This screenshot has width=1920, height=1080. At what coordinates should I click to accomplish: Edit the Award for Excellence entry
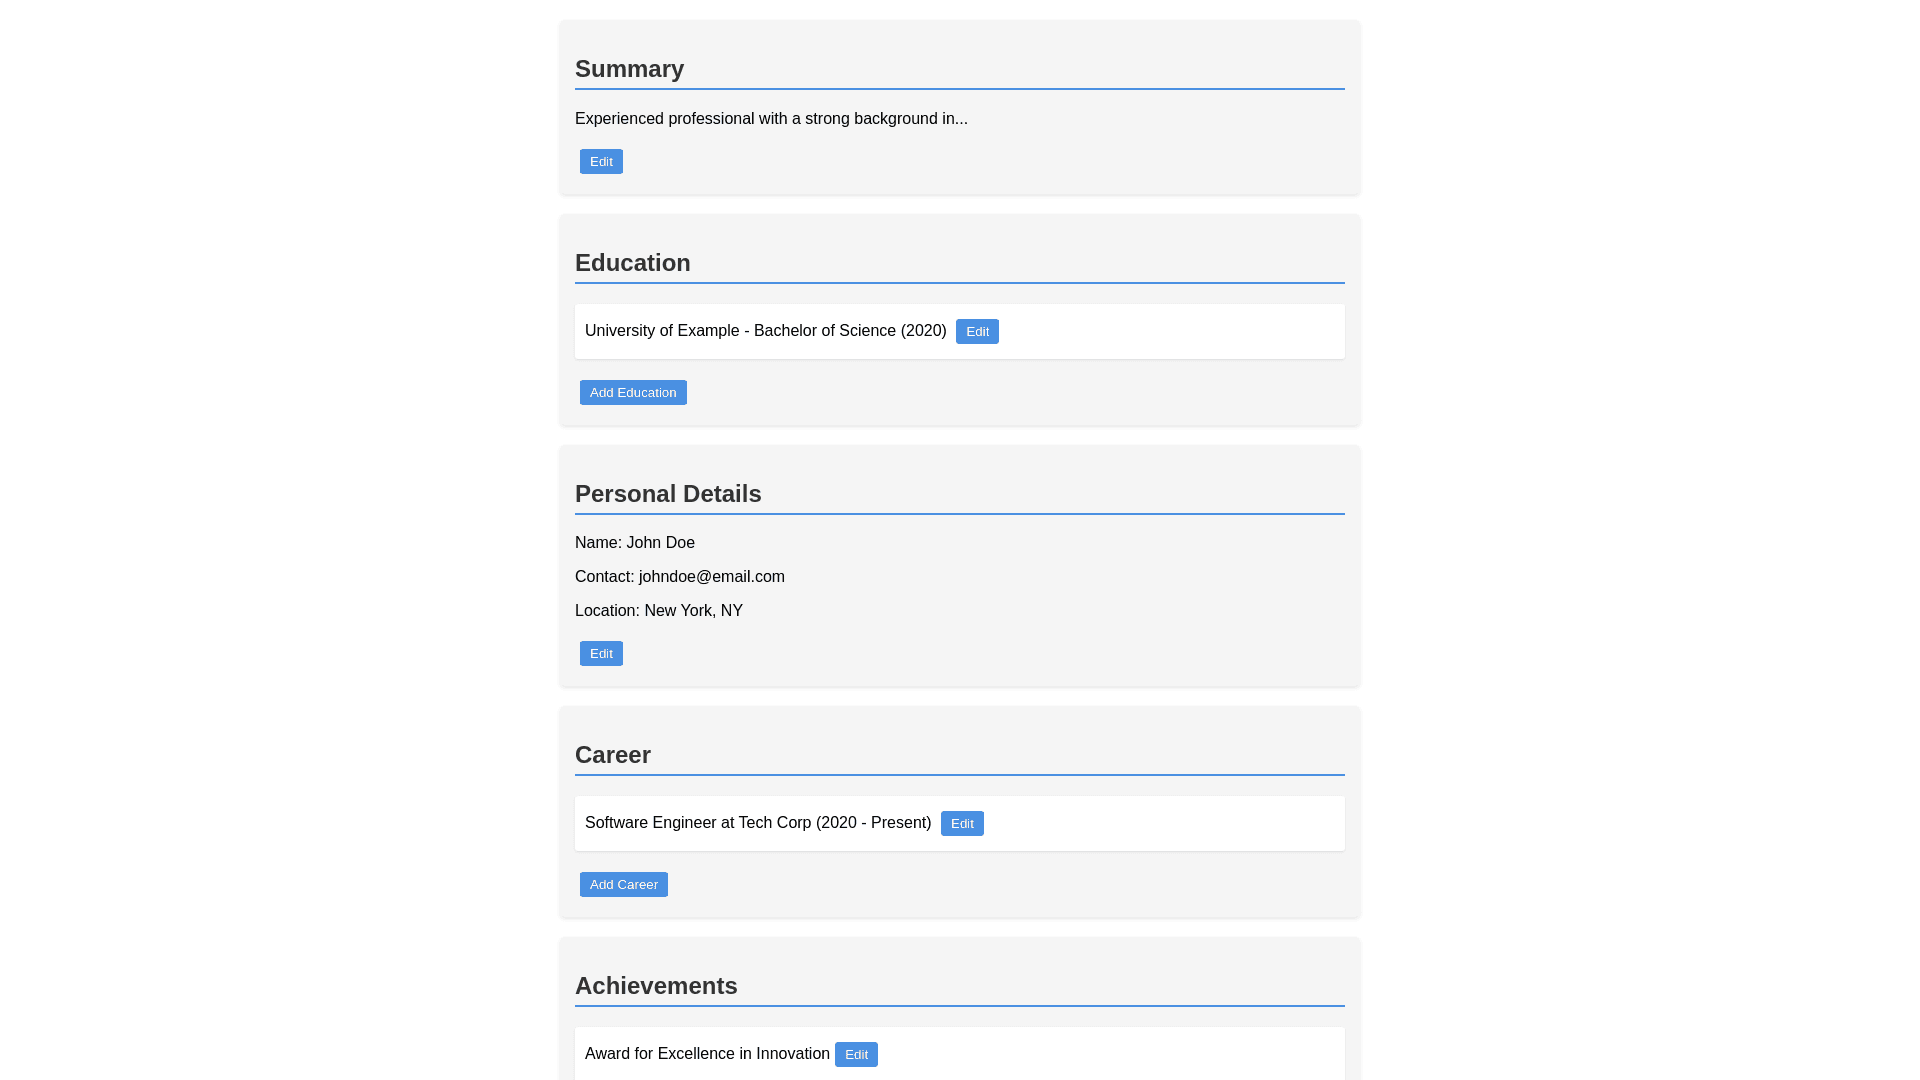pos(856,1055)
